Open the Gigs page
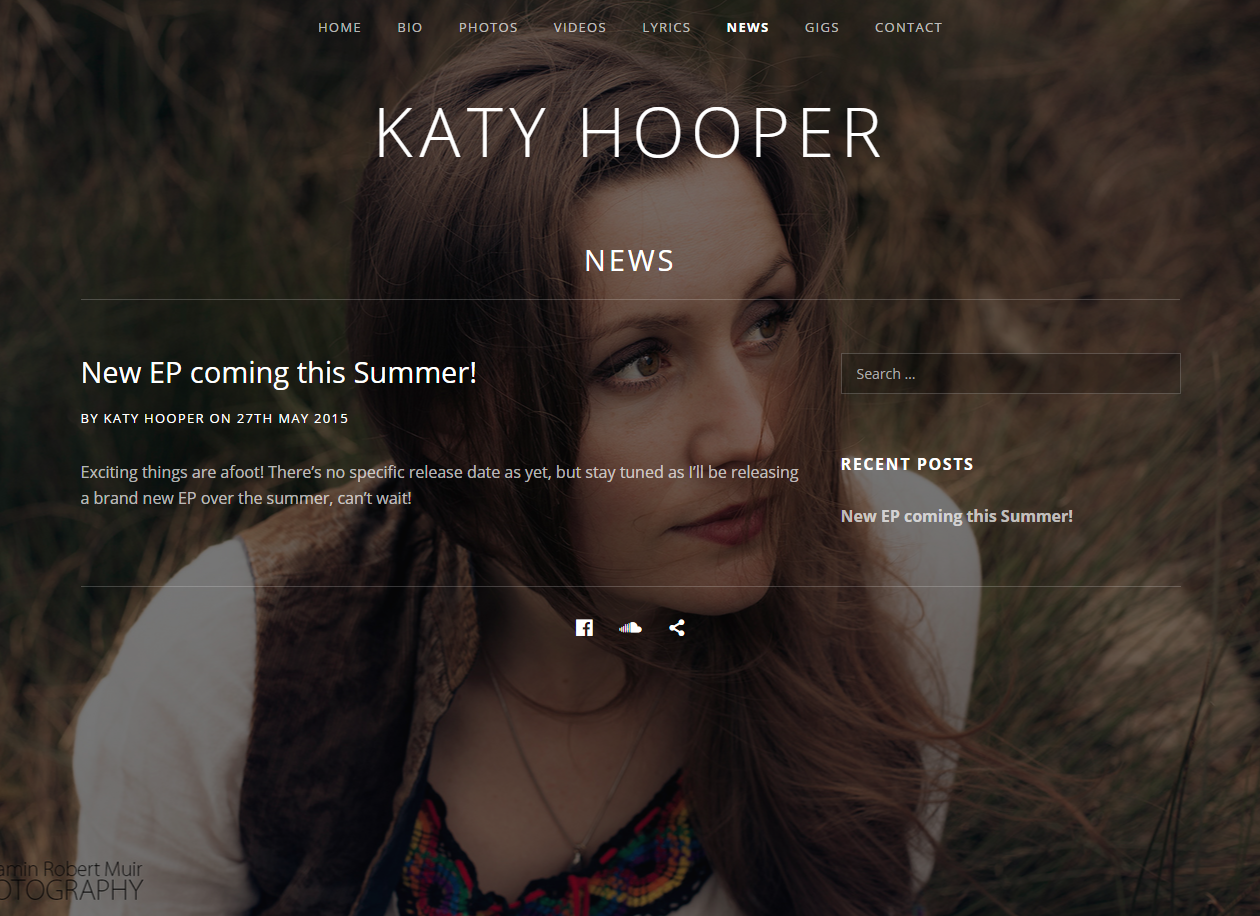1260x916 pixels. [x=822, y=27]
